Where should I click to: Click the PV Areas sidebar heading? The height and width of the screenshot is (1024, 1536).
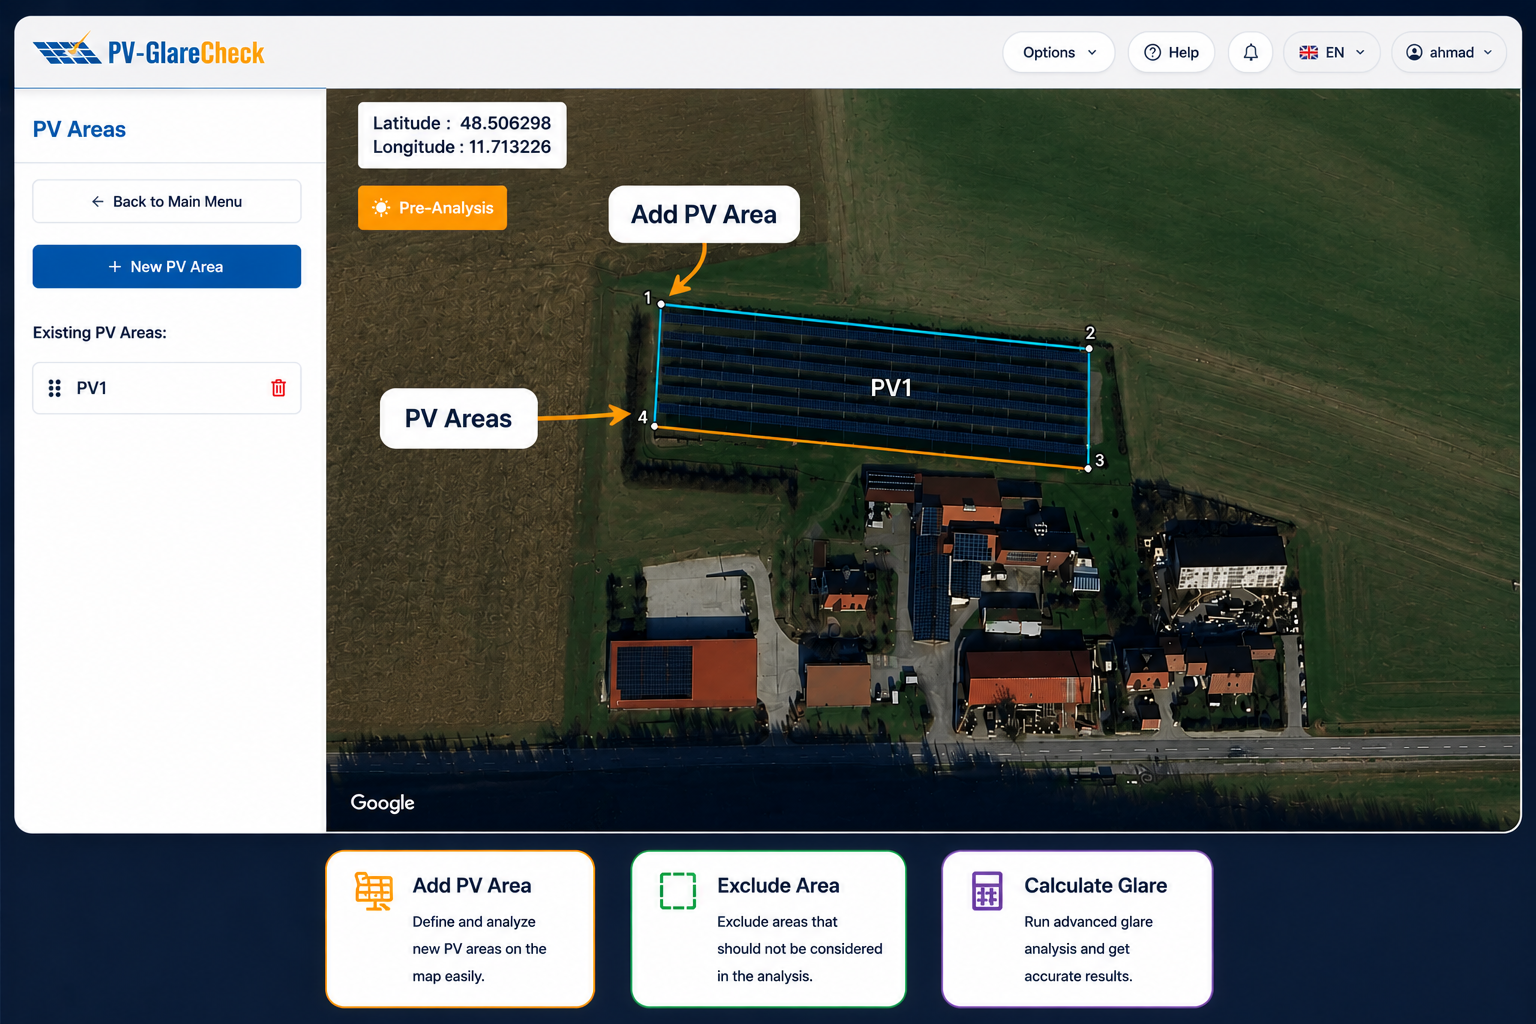[x=79, y=129]
